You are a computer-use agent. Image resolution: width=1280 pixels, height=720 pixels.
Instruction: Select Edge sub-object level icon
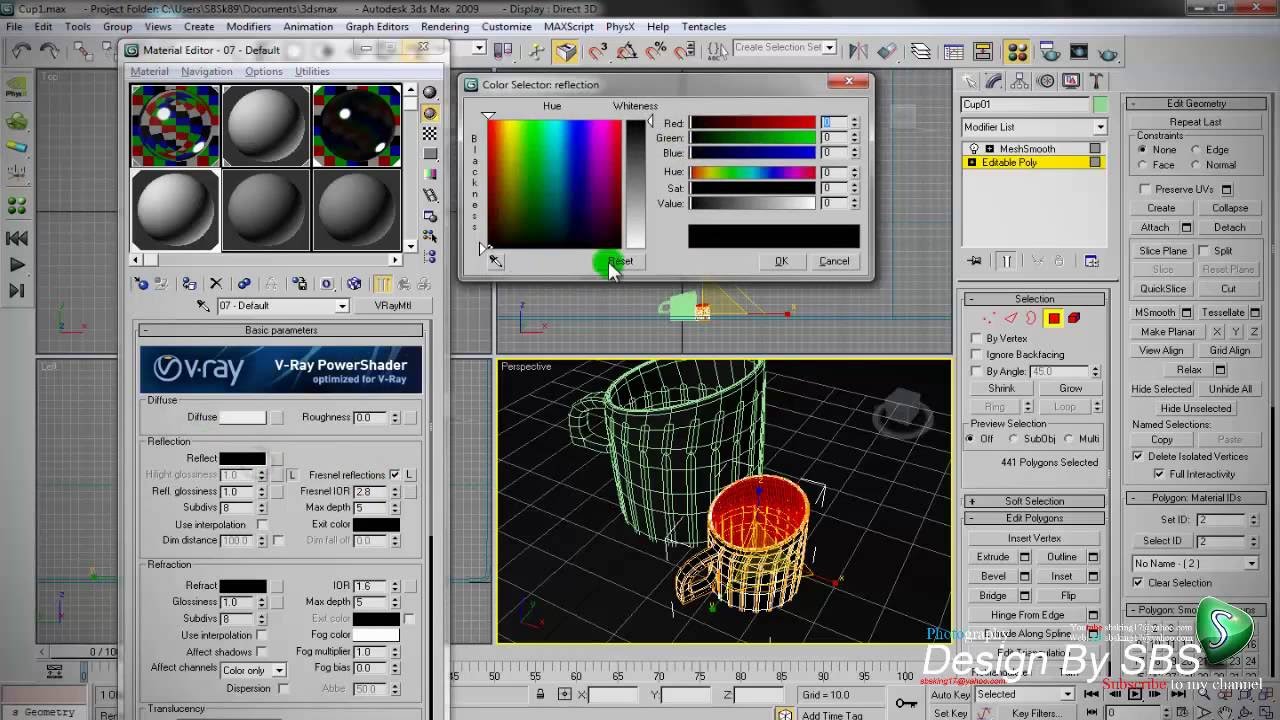coord(1010,318)
